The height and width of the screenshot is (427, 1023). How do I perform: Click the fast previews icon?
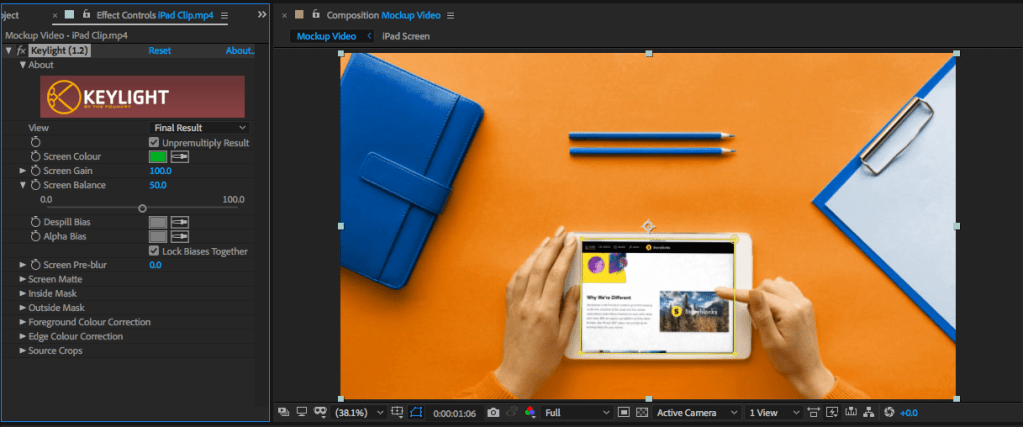[831, 412]
